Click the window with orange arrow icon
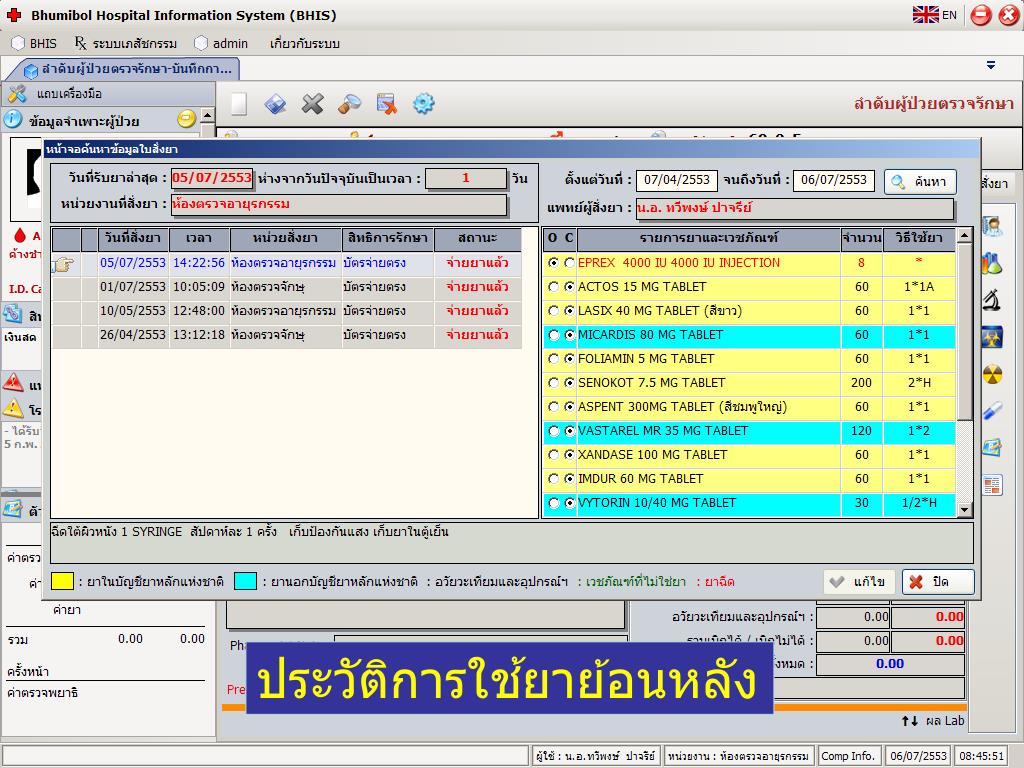Screen dimensions: 1024x768 coord(387,104)
